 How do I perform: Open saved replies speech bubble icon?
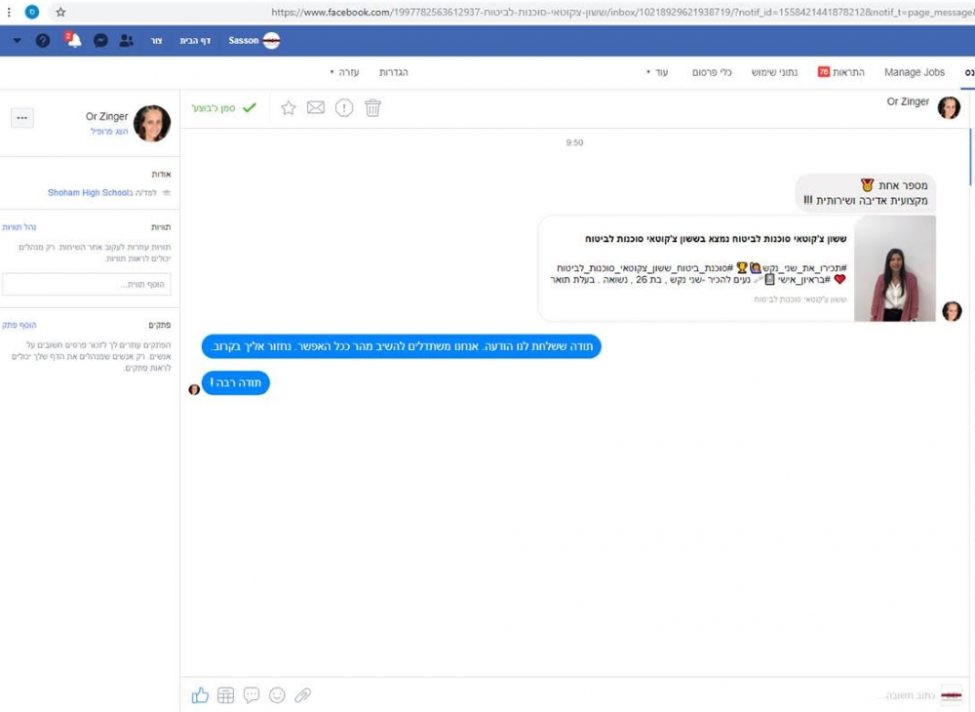coord(251,694)
